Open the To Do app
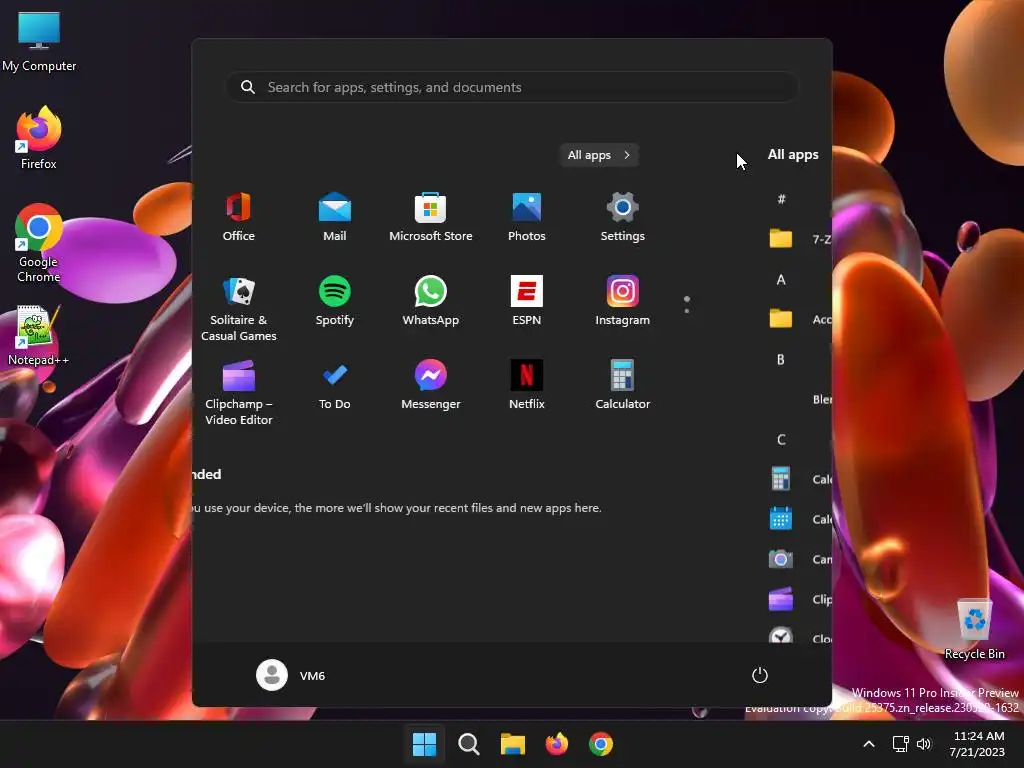Screen dimensions: 1024x768 point(334,385)
